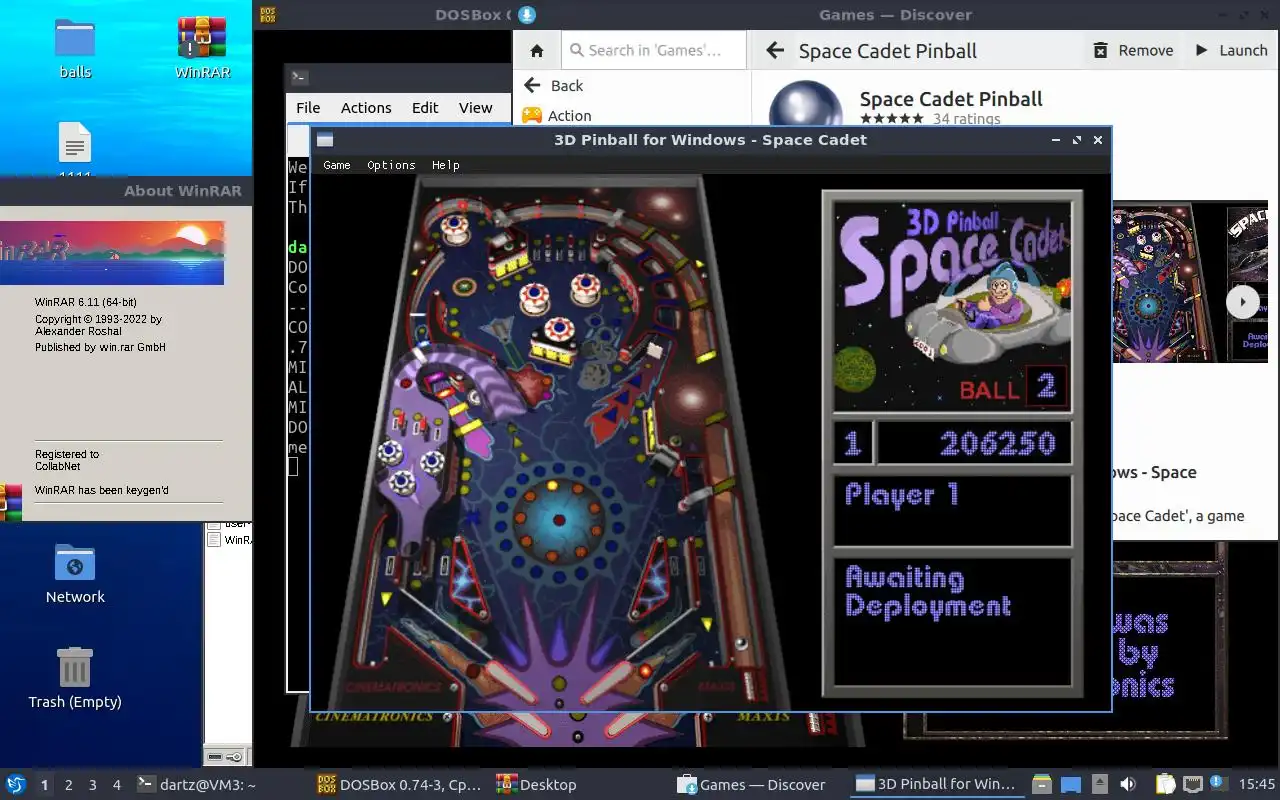This screenshot has height=800, width=1280.
Task: Click the clipboard tray icon
Action: 1166,785
